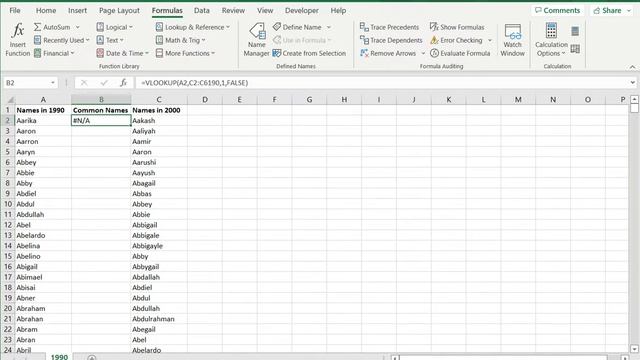Open the Share dropdown arrow
Screen dimensions: 640x360
(x=629, y=11)
